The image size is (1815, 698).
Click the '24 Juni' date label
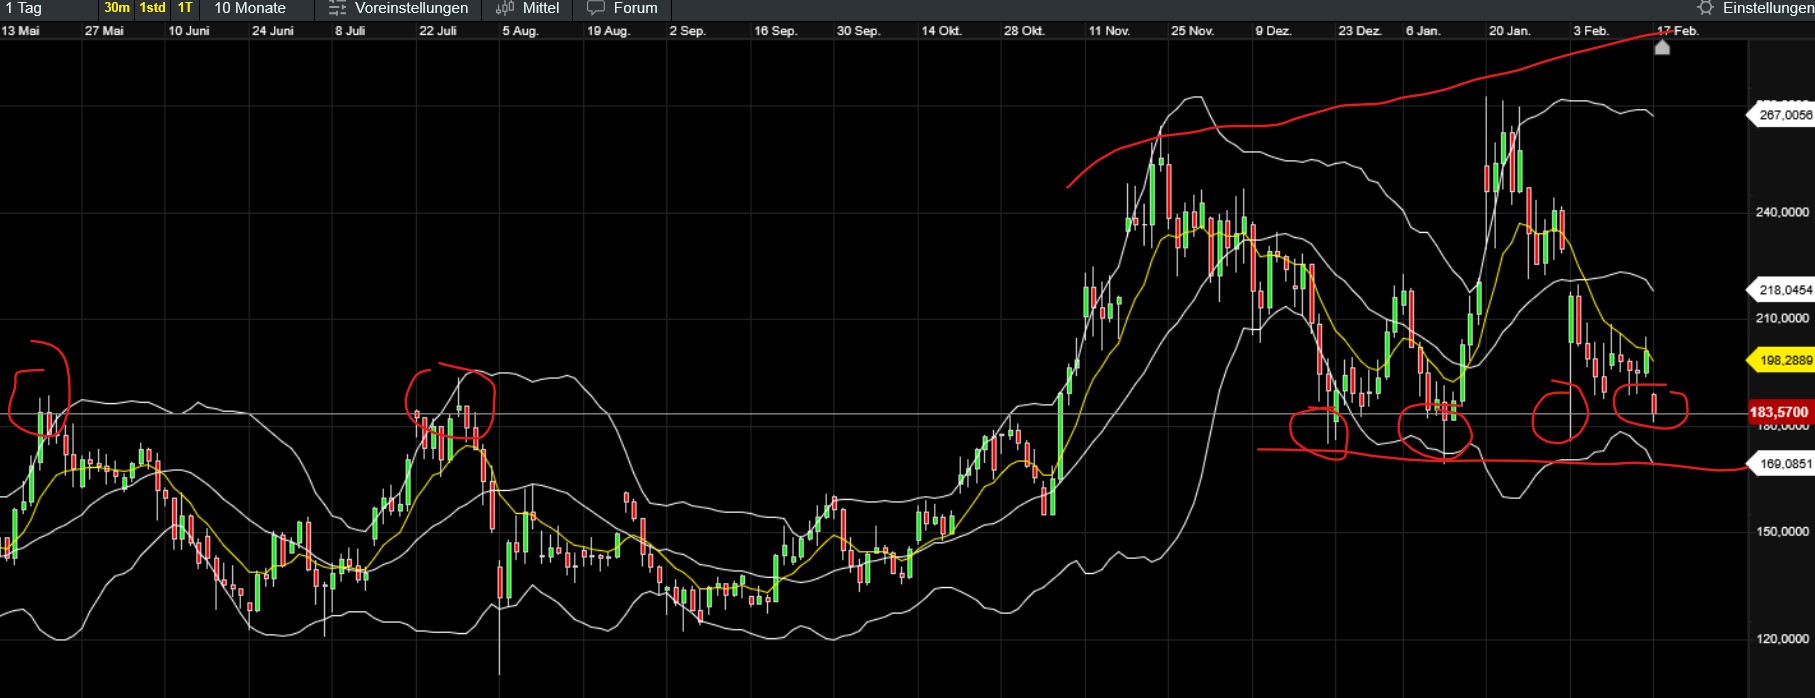click(x=273, y=31)
